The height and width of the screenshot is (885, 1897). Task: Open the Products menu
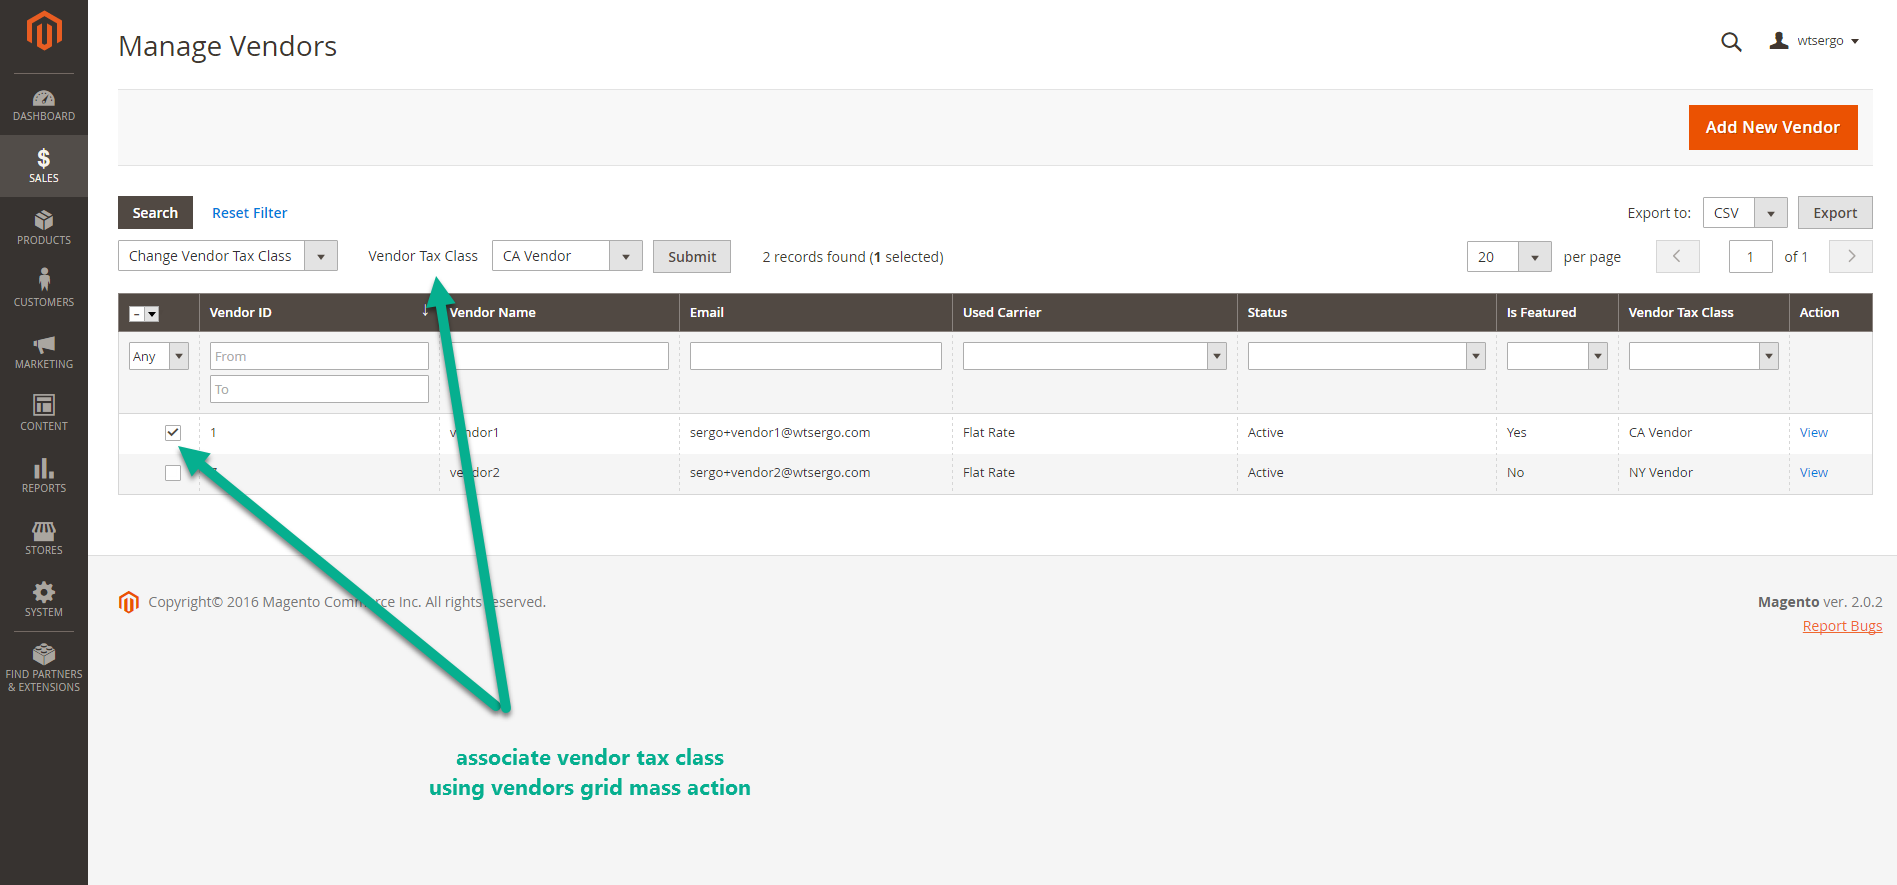[44, 228]
